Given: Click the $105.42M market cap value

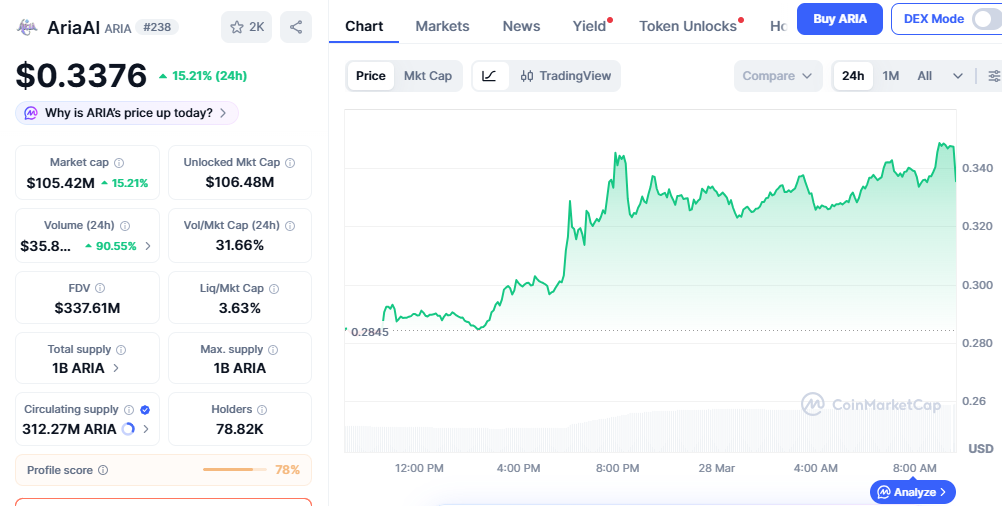Looking at the screenshot, I should tap(61, 183).
